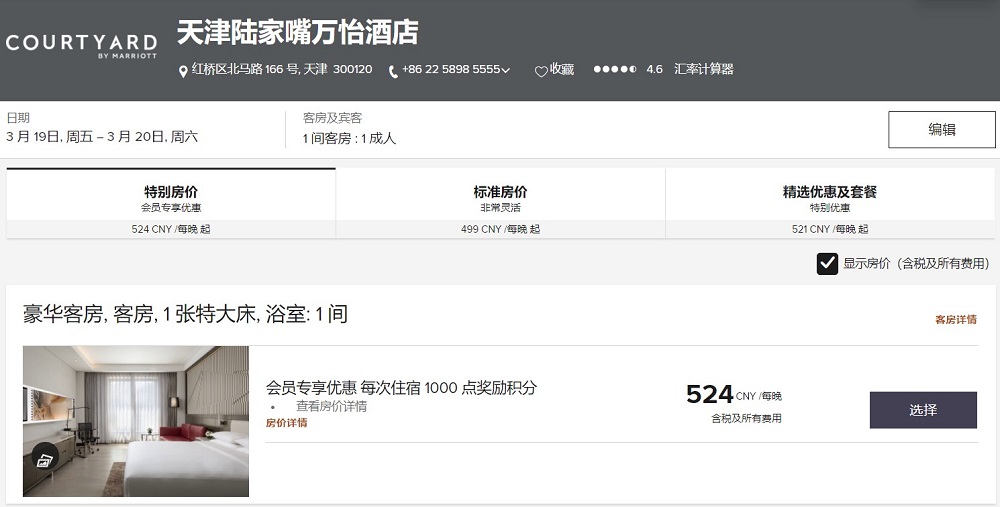
Task: Open the photo gallery icon on room image
Action: point(45,458)
